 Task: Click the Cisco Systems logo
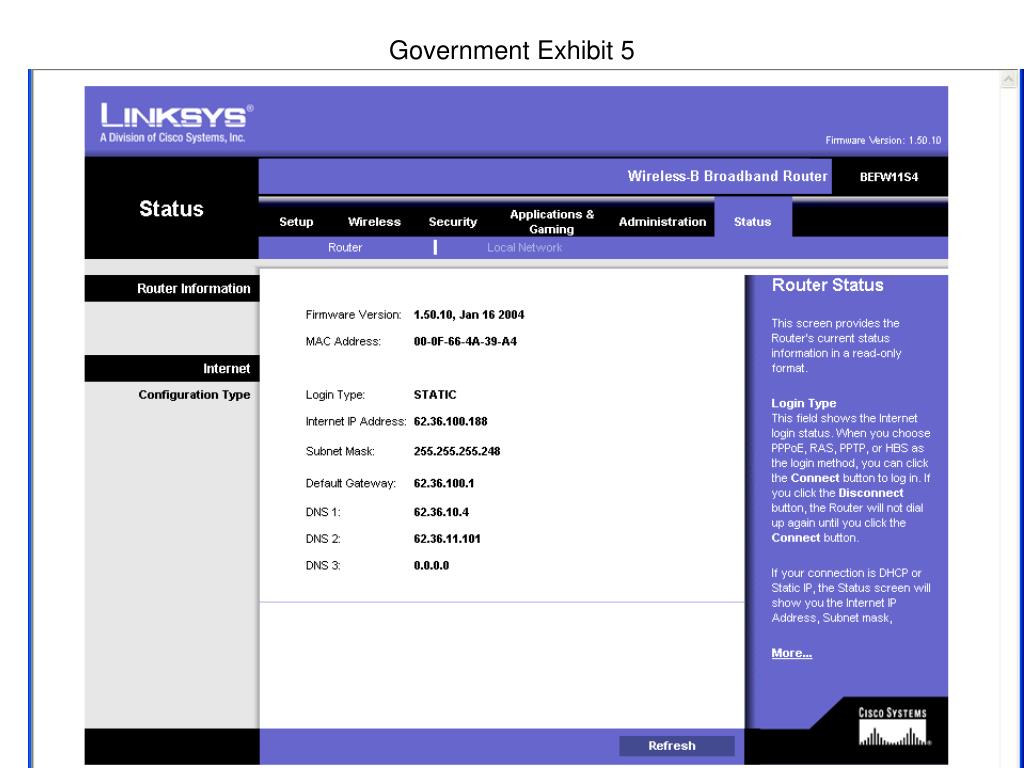coord(893,727)
